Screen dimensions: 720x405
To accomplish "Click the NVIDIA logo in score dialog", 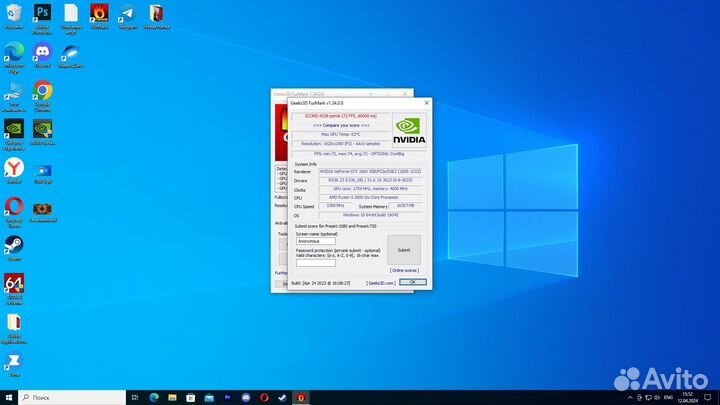I will (x=408, y=127).
